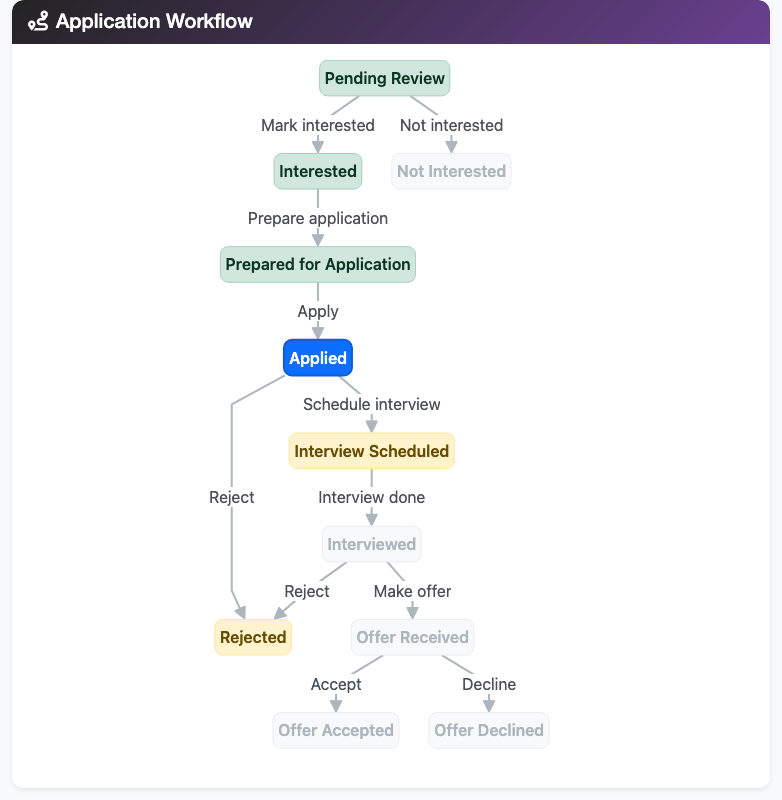Select the yellow Rejected node
The width and height of the screenshot is (782, 800).
tap(253, 637)
